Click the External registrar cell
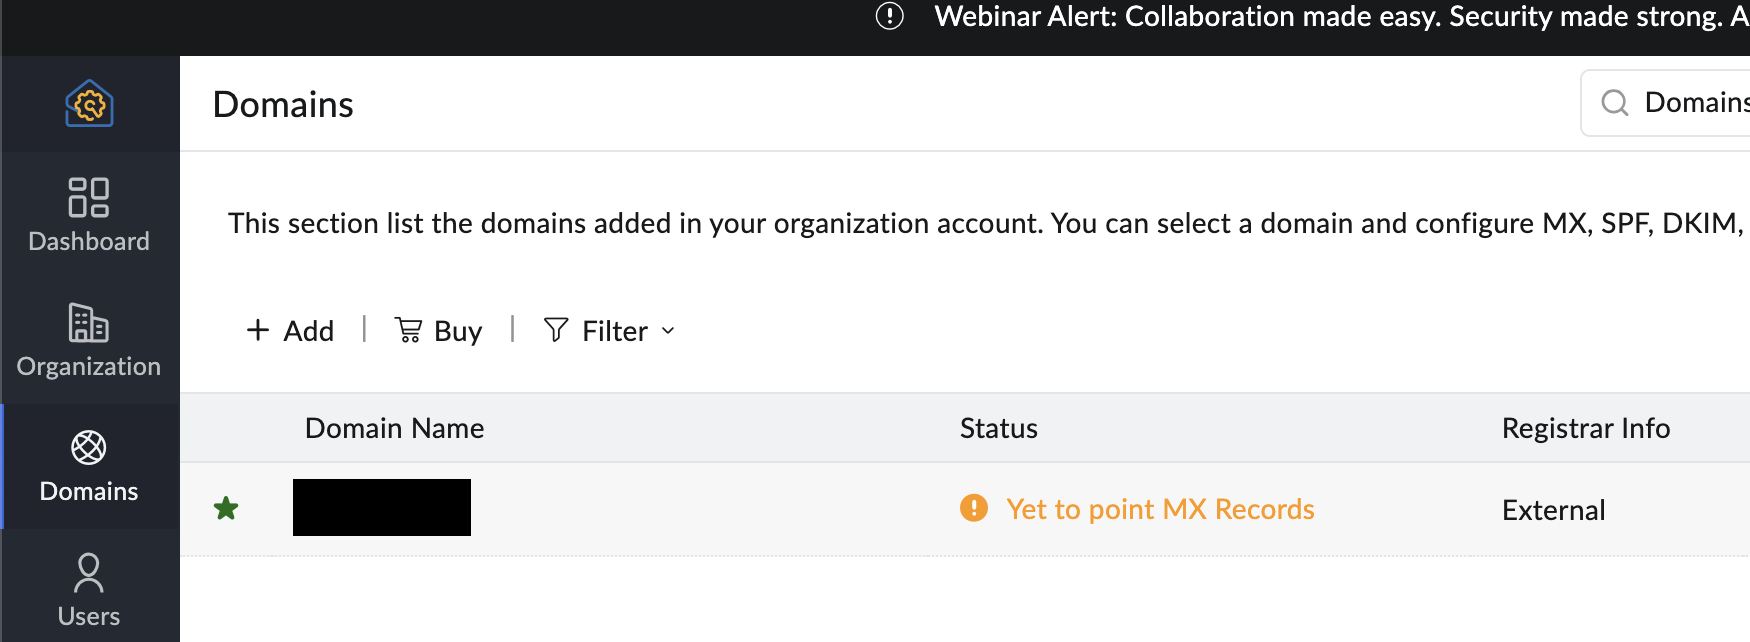This screenshot has width=1750, height=642. point(1553,510)
